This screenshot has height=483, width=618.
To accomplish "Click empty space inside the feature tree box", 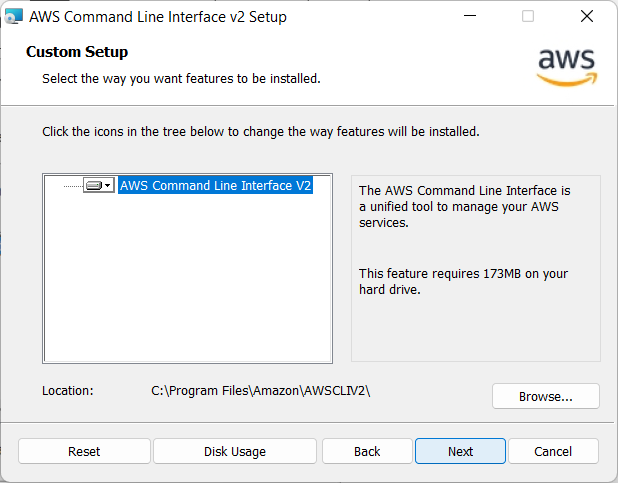I will [187, 290].
